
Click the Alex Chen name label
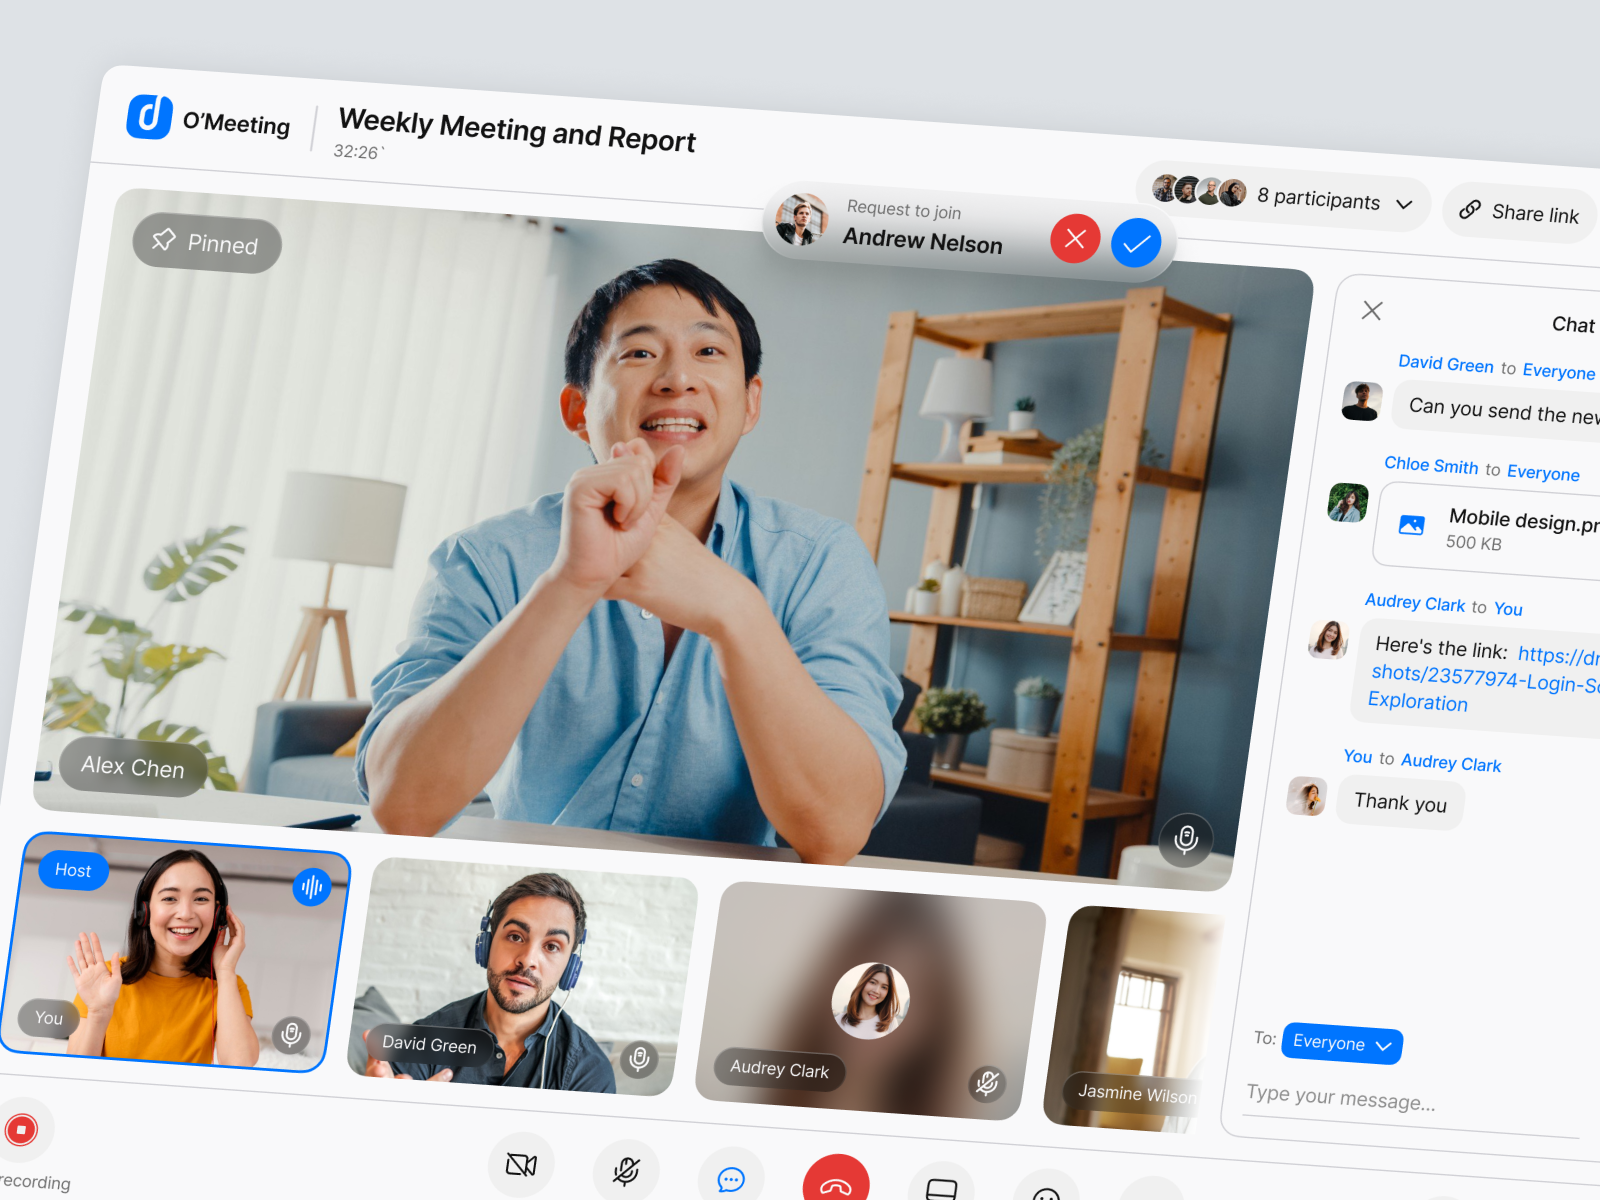click(133, 767)
